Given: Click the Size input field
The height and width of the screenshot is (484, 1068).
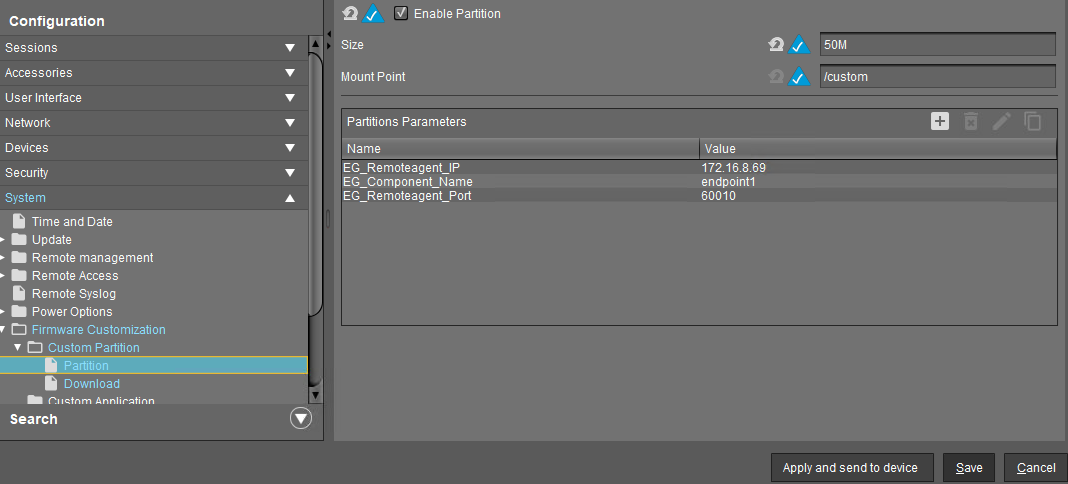Looking at the screenshot, I should click(938, 45).
